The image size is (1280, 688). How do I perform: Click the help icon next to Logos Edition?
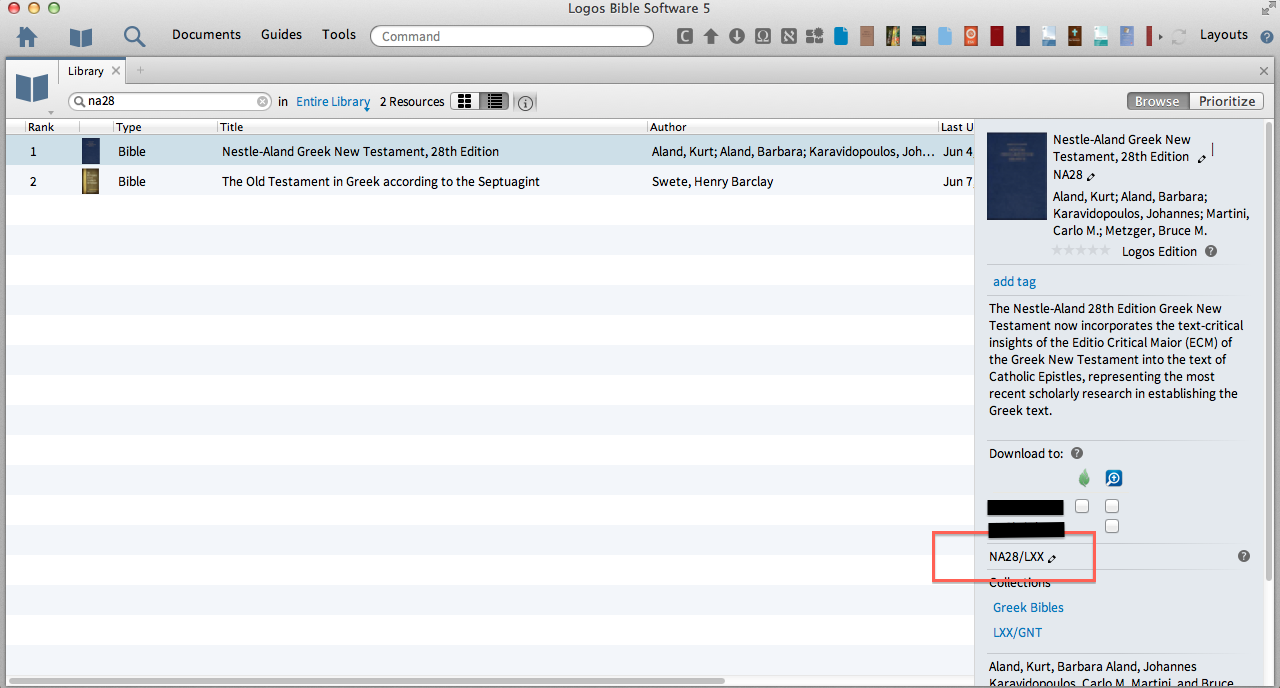(1211, 251)
